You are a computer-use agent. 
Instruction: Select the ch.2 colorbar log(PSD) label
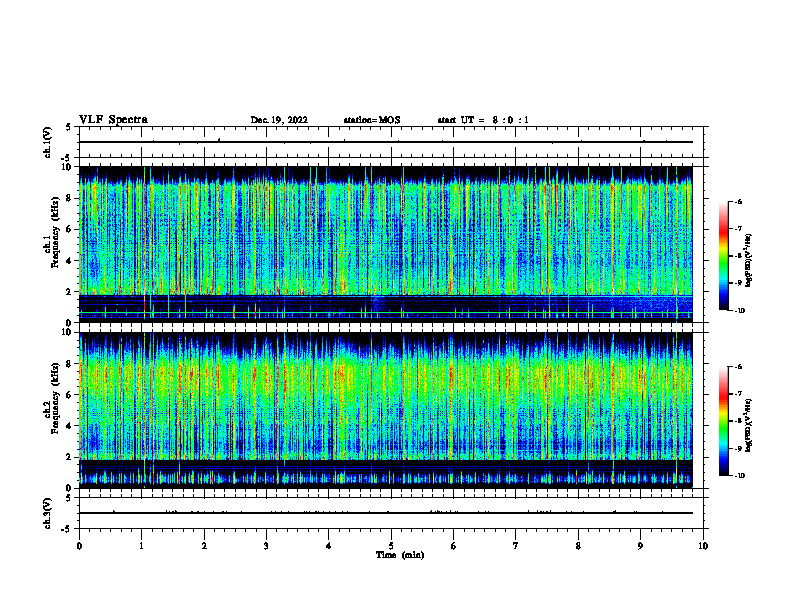point(749,425)
